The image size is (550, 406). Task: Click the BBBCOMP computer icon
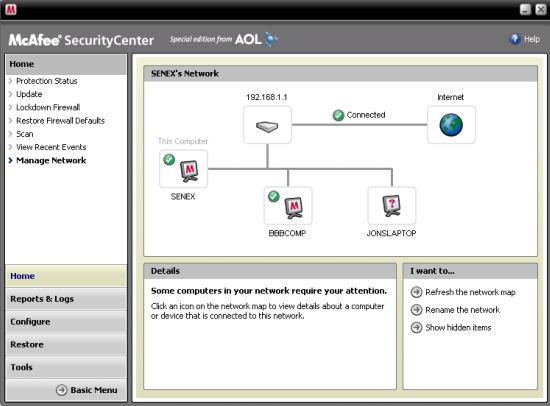pyautogui.click(x=288, y=206)
